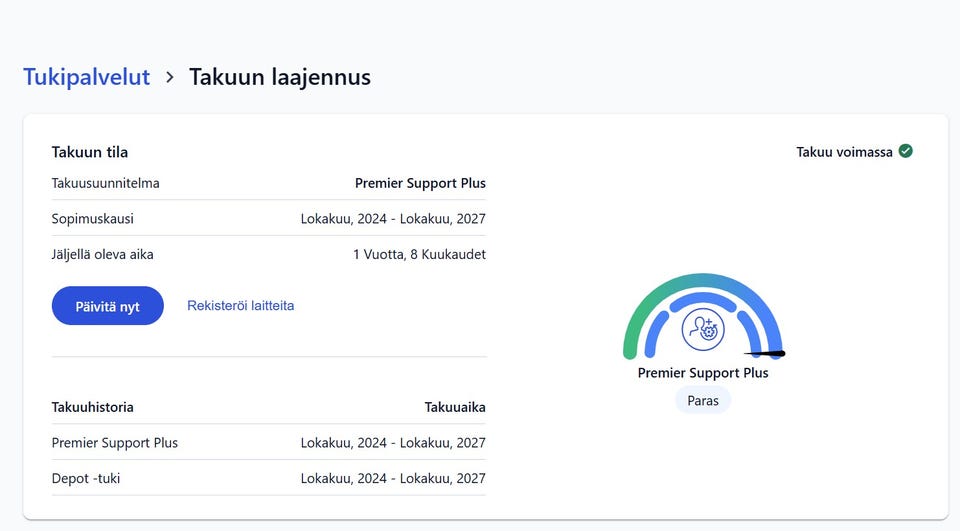Click the Sopimuskausi date range value
This screenshot has width=960, height=531.
coord(393,219)
